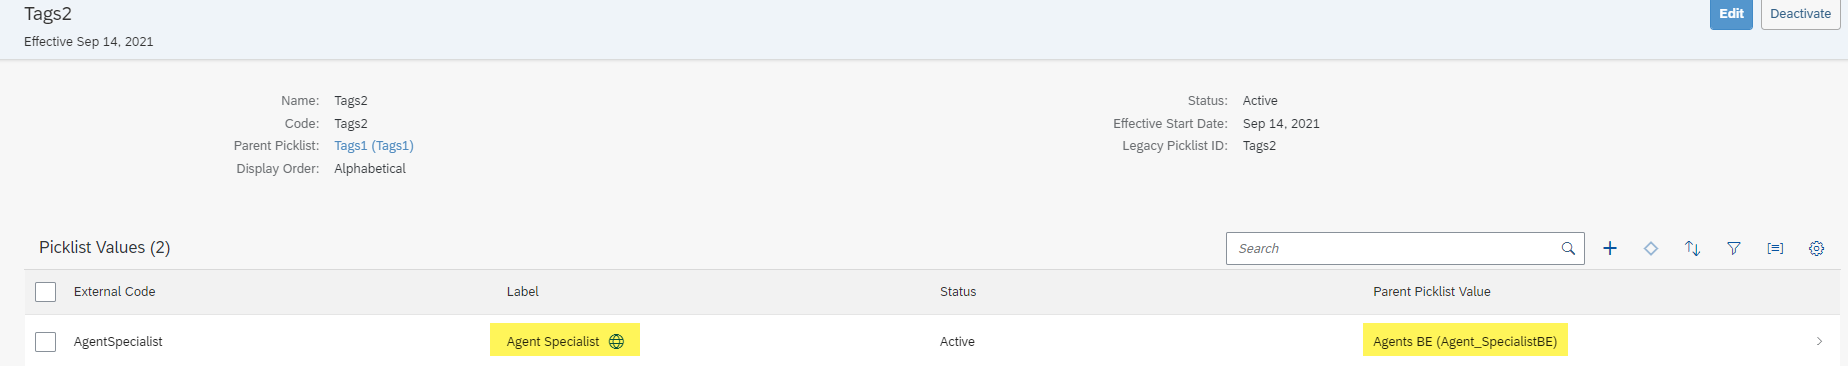
Task: Click the bracketed list icon in toolbar
Action: 1775,248
